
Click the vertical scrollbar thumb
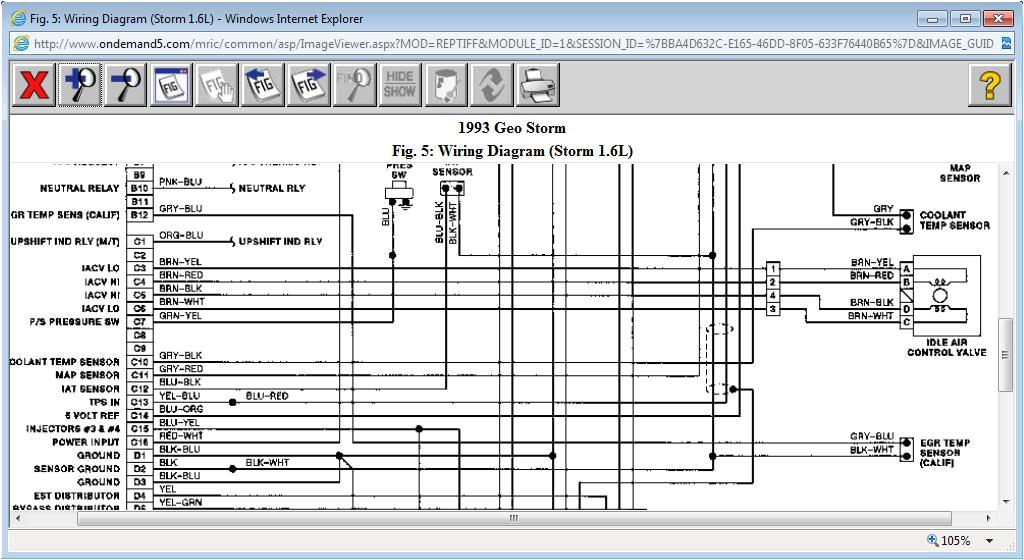pos(1006,354)
